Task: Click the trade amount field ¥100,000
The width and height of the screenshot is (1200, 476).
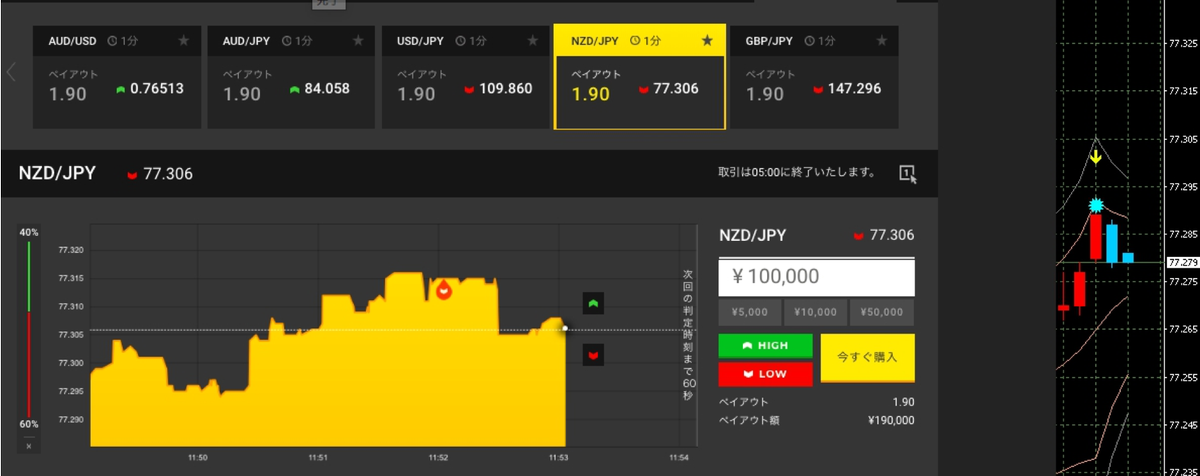Action: (x=817, y=277)
